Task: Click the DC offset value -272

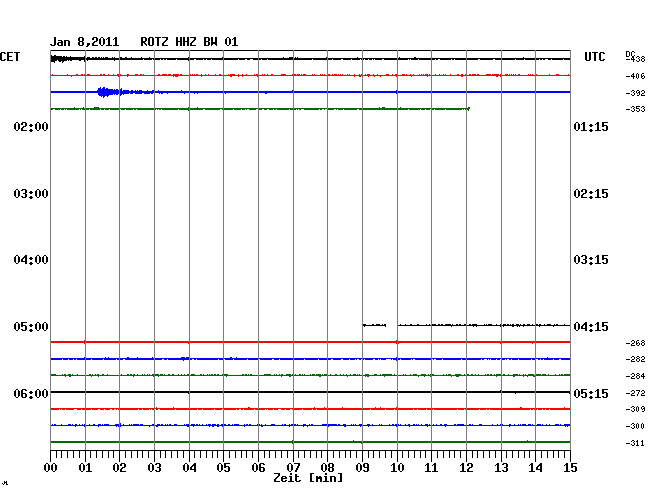Action: 635,393
